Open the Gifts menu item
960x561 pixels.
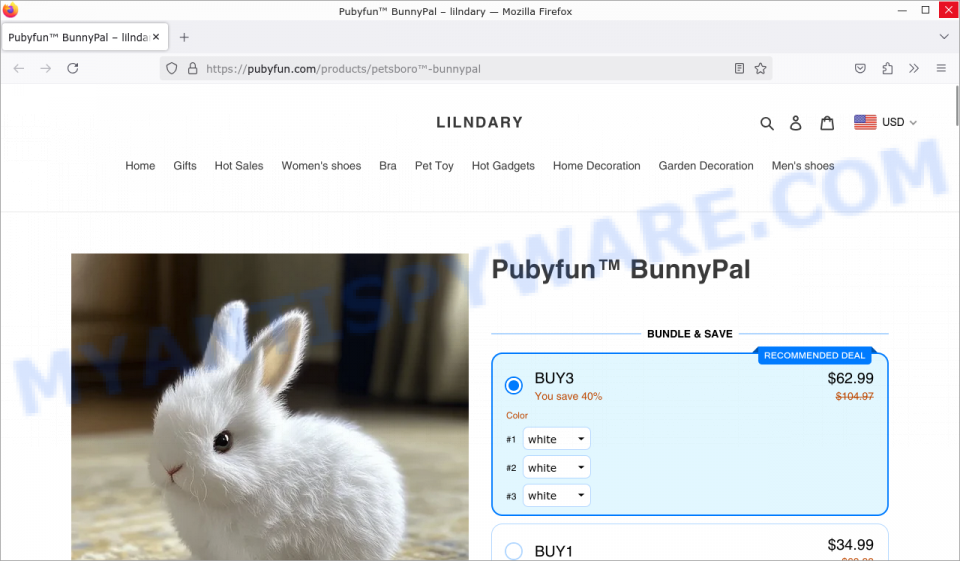tap(185, 166)
